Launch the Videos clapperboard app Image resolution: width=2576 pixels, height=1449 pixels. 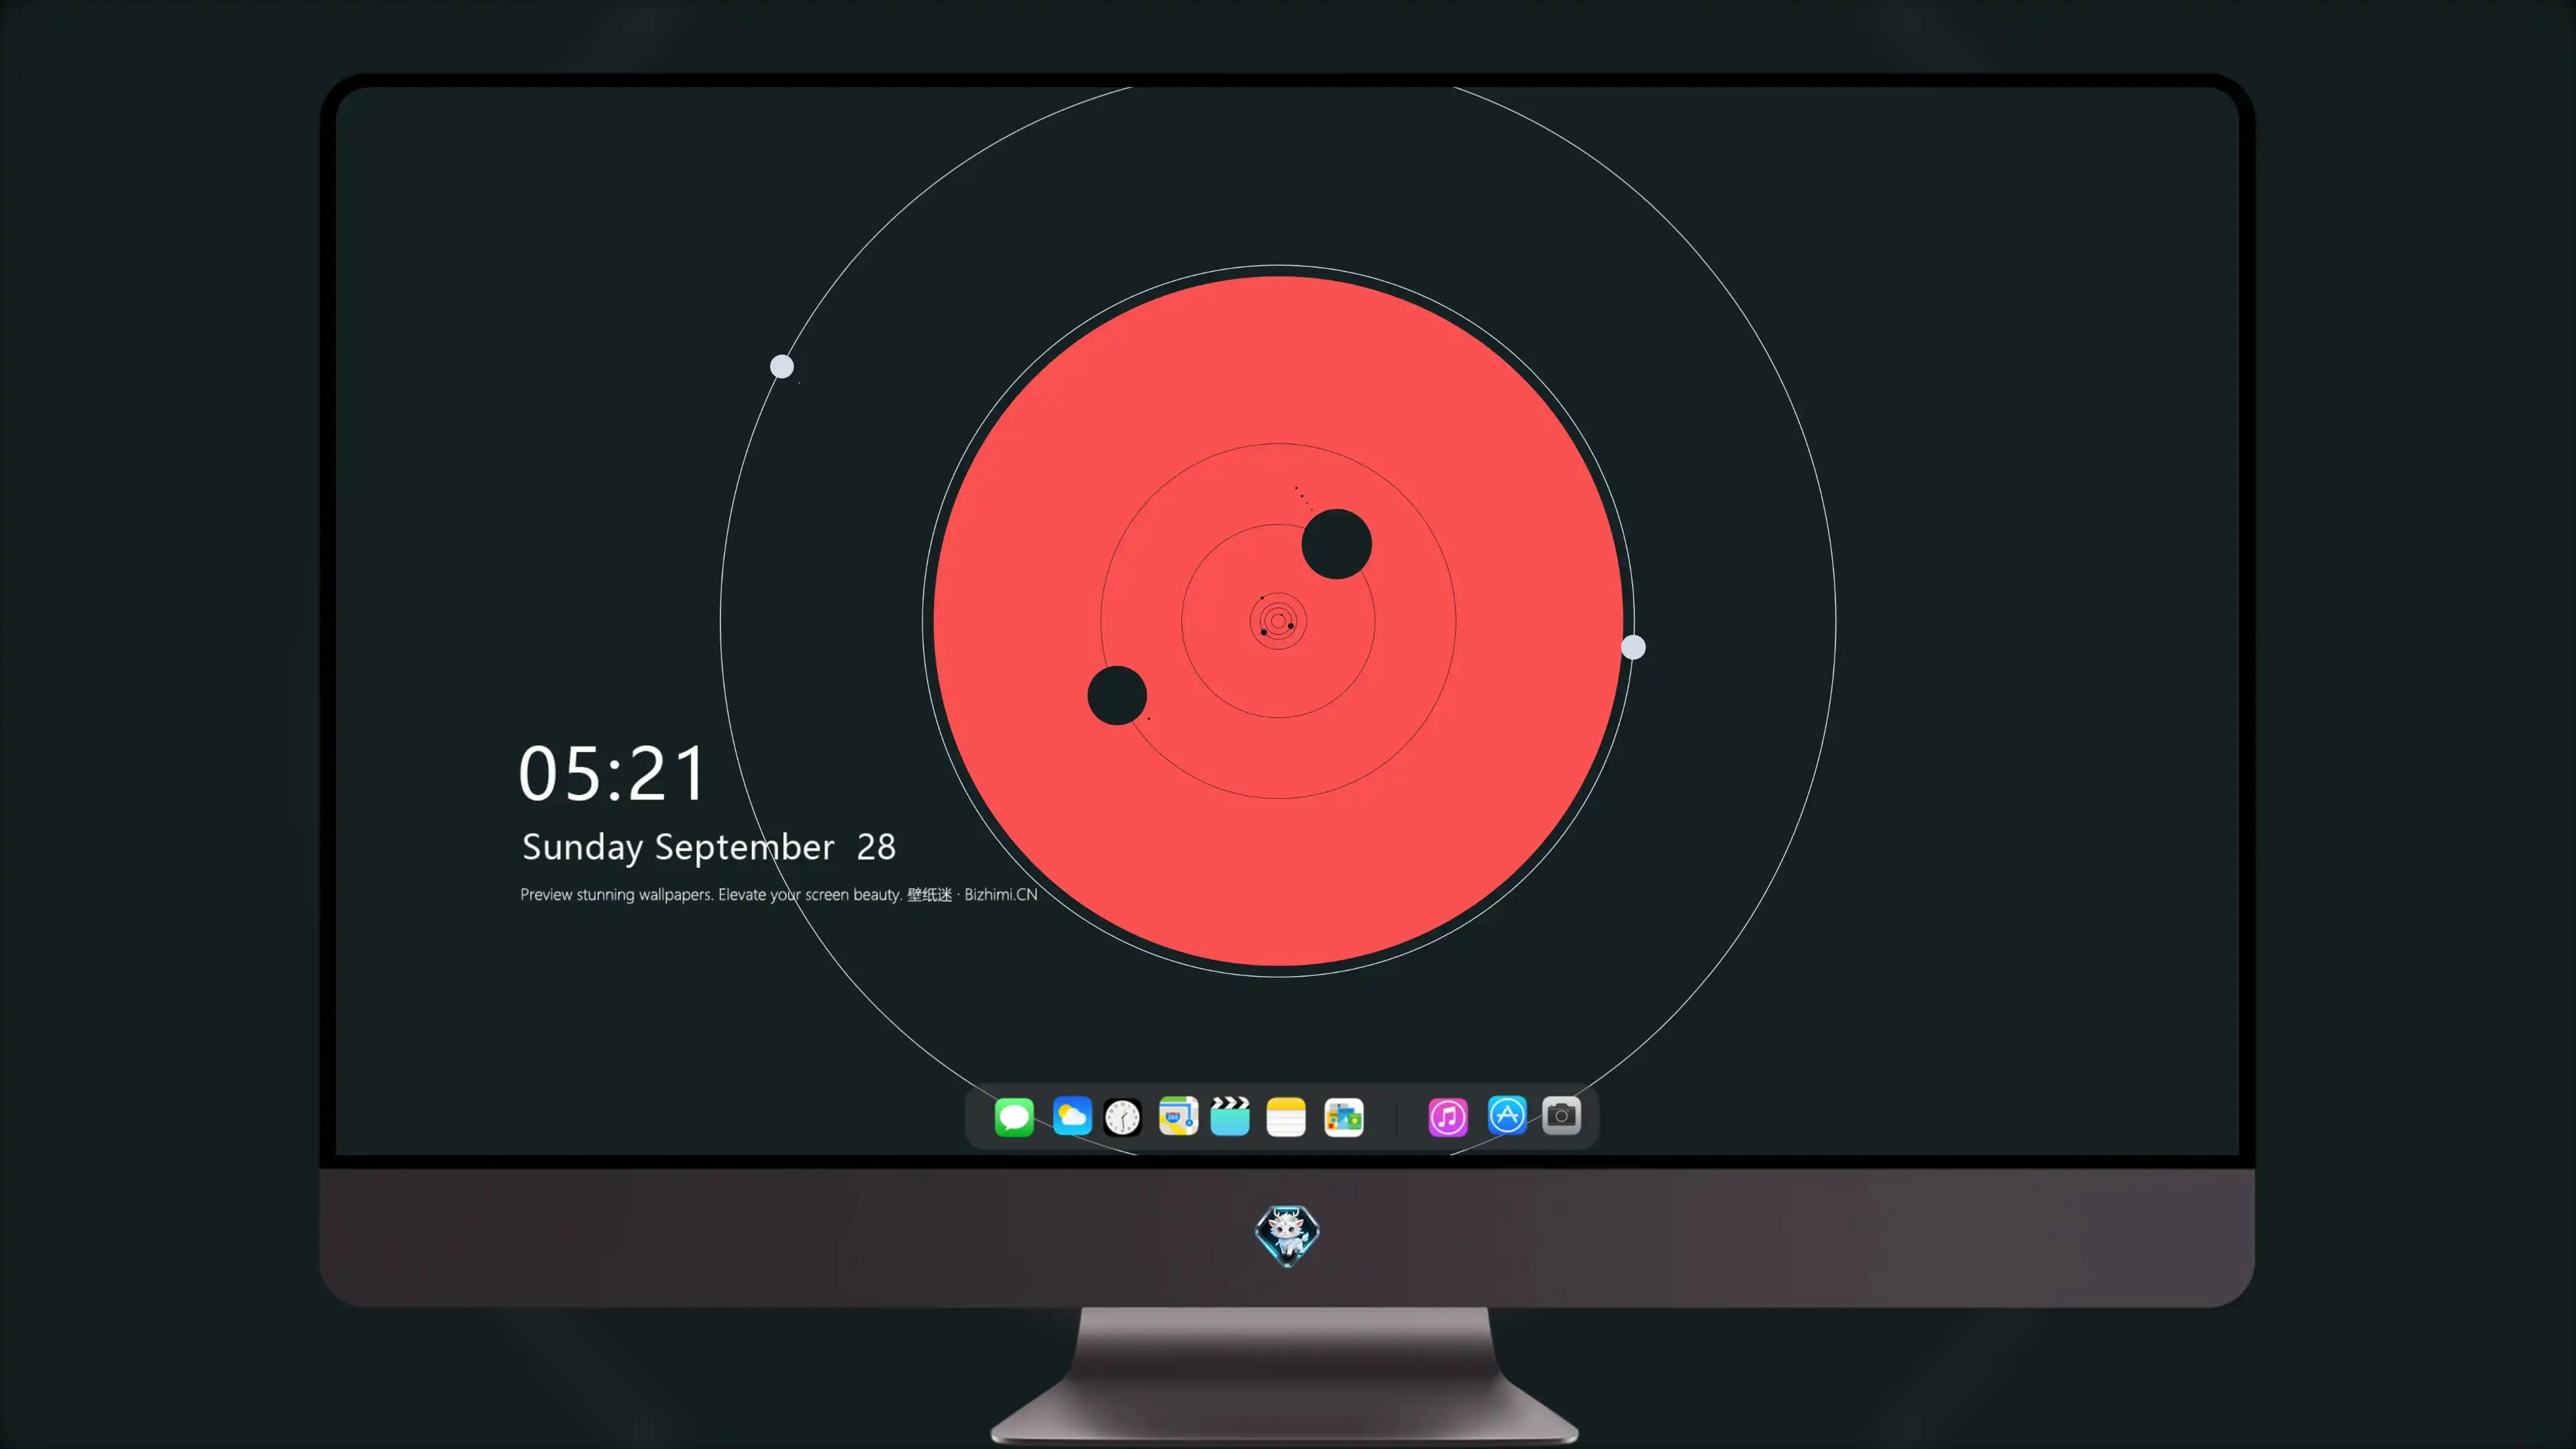pos(1230,1116)
